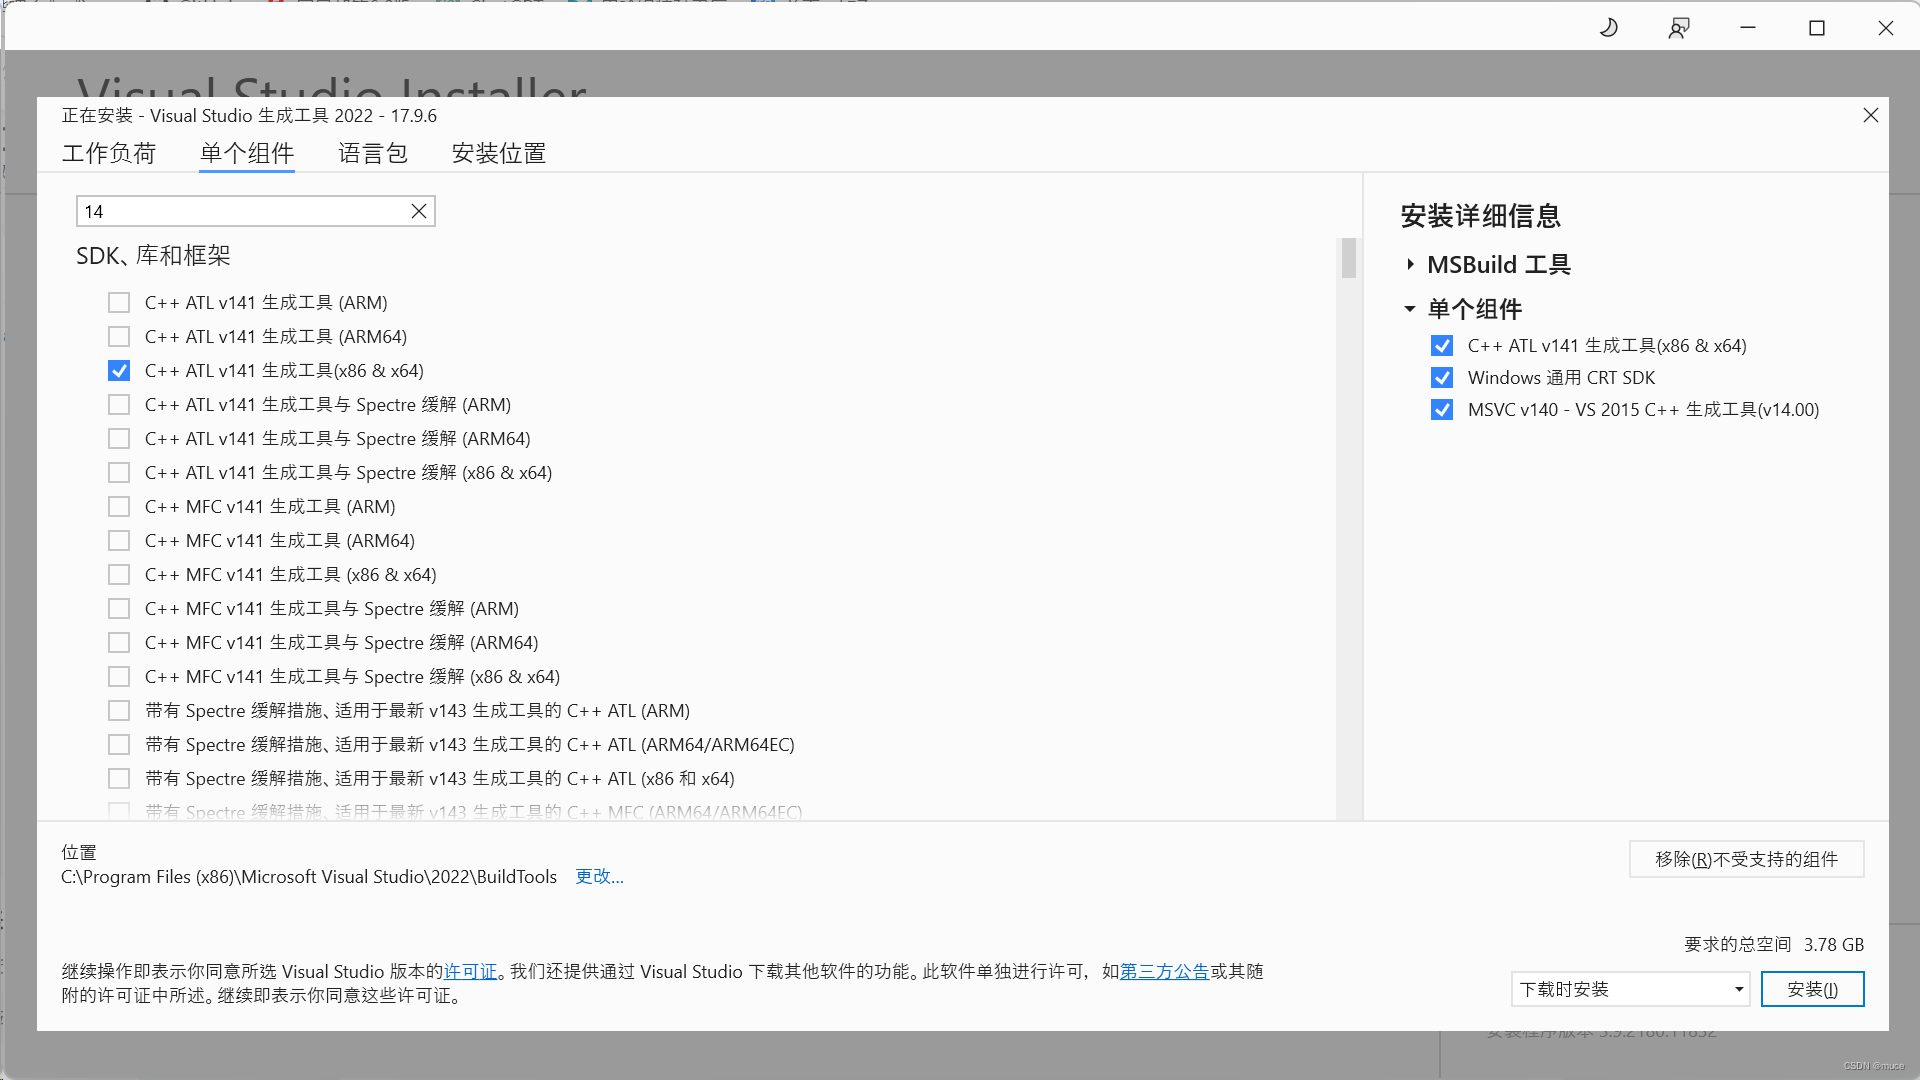Click the search field containing 14

(240, 211)
